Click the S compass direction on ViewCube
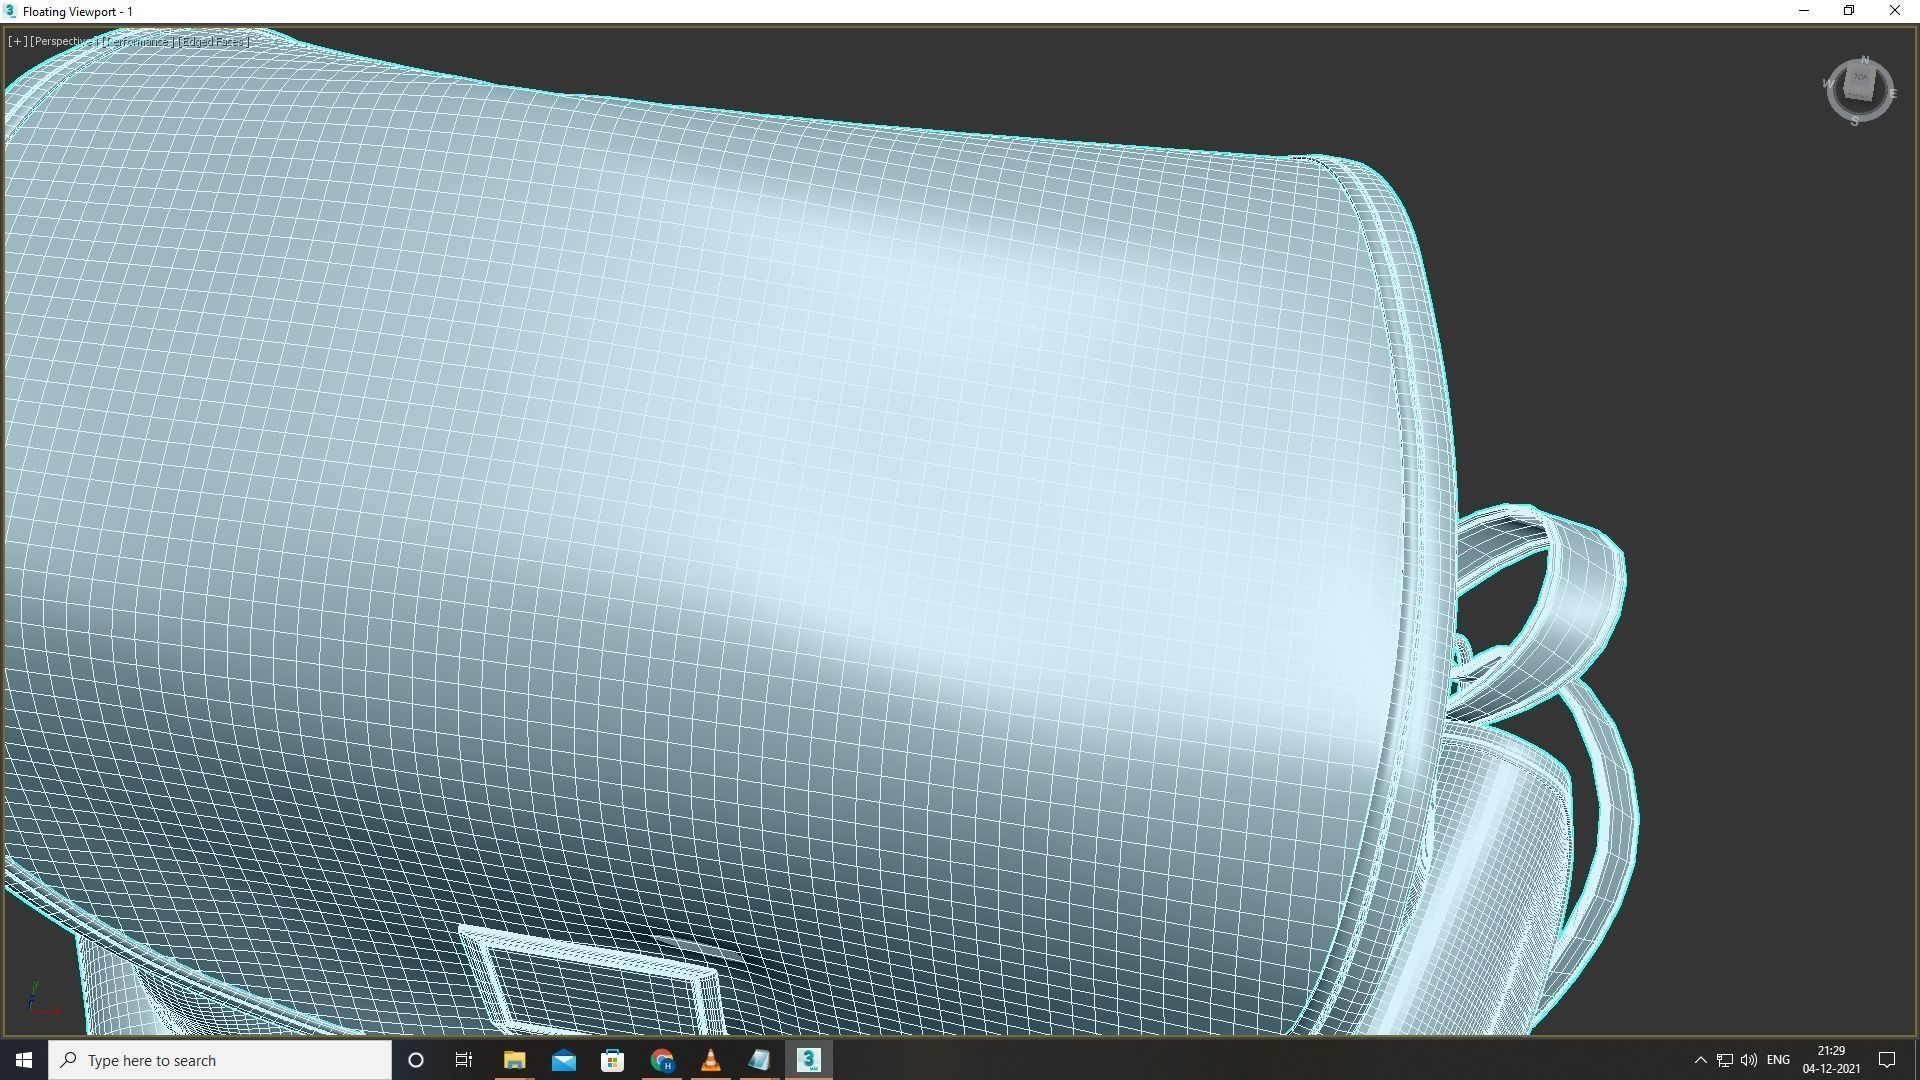This screenshot has height=1080, width=1920. pos(1854,122)
